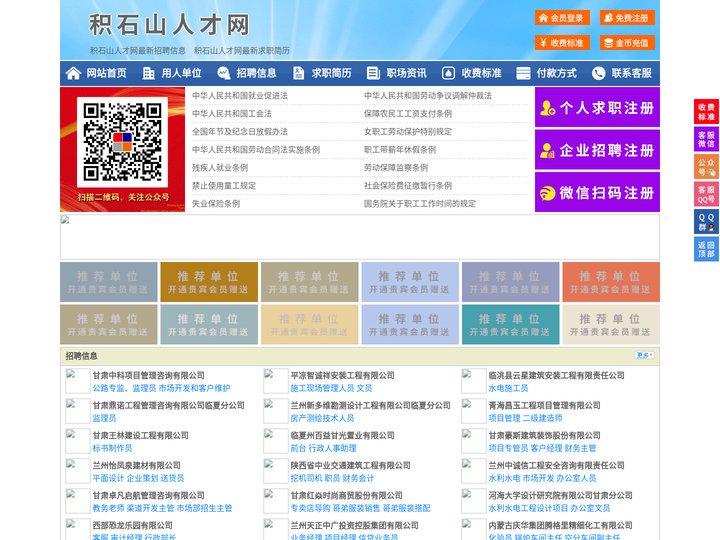Viewport: 720px width, 540px height.
Task: Click the teal 推荐单位 tile
Action: pyautogui.click(x=511, y=324)
